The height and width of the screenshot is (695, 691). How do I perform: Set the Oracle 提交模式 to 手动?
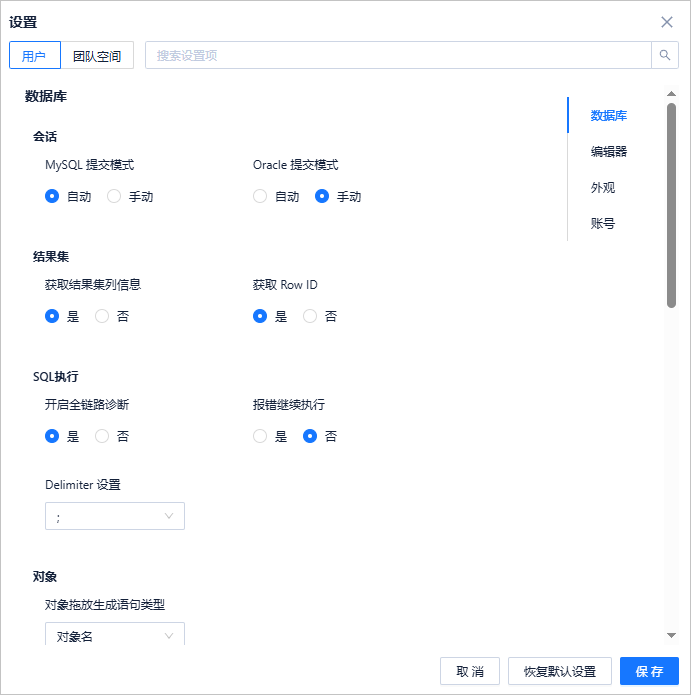pyautogui.click(x=322, y=196)
